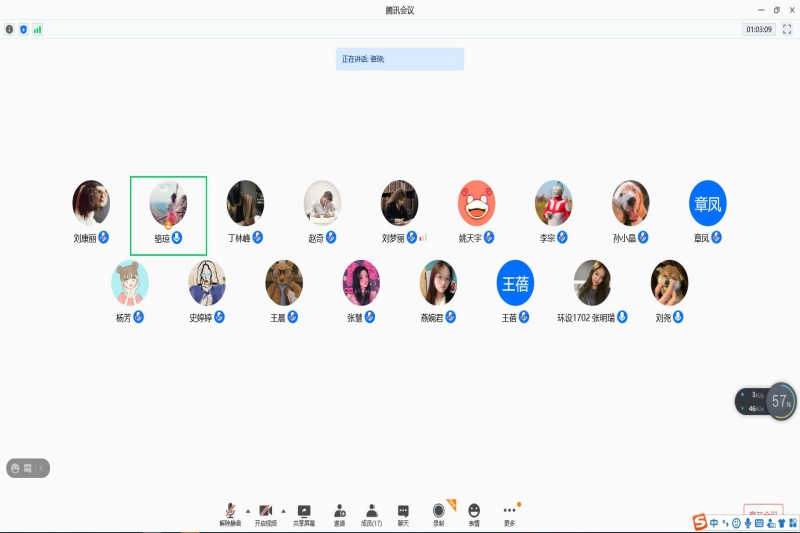The height and width of the screenshot is (533, 800).
Task: Turn on camera with 开启视频
Action: (x=265, y=513)
